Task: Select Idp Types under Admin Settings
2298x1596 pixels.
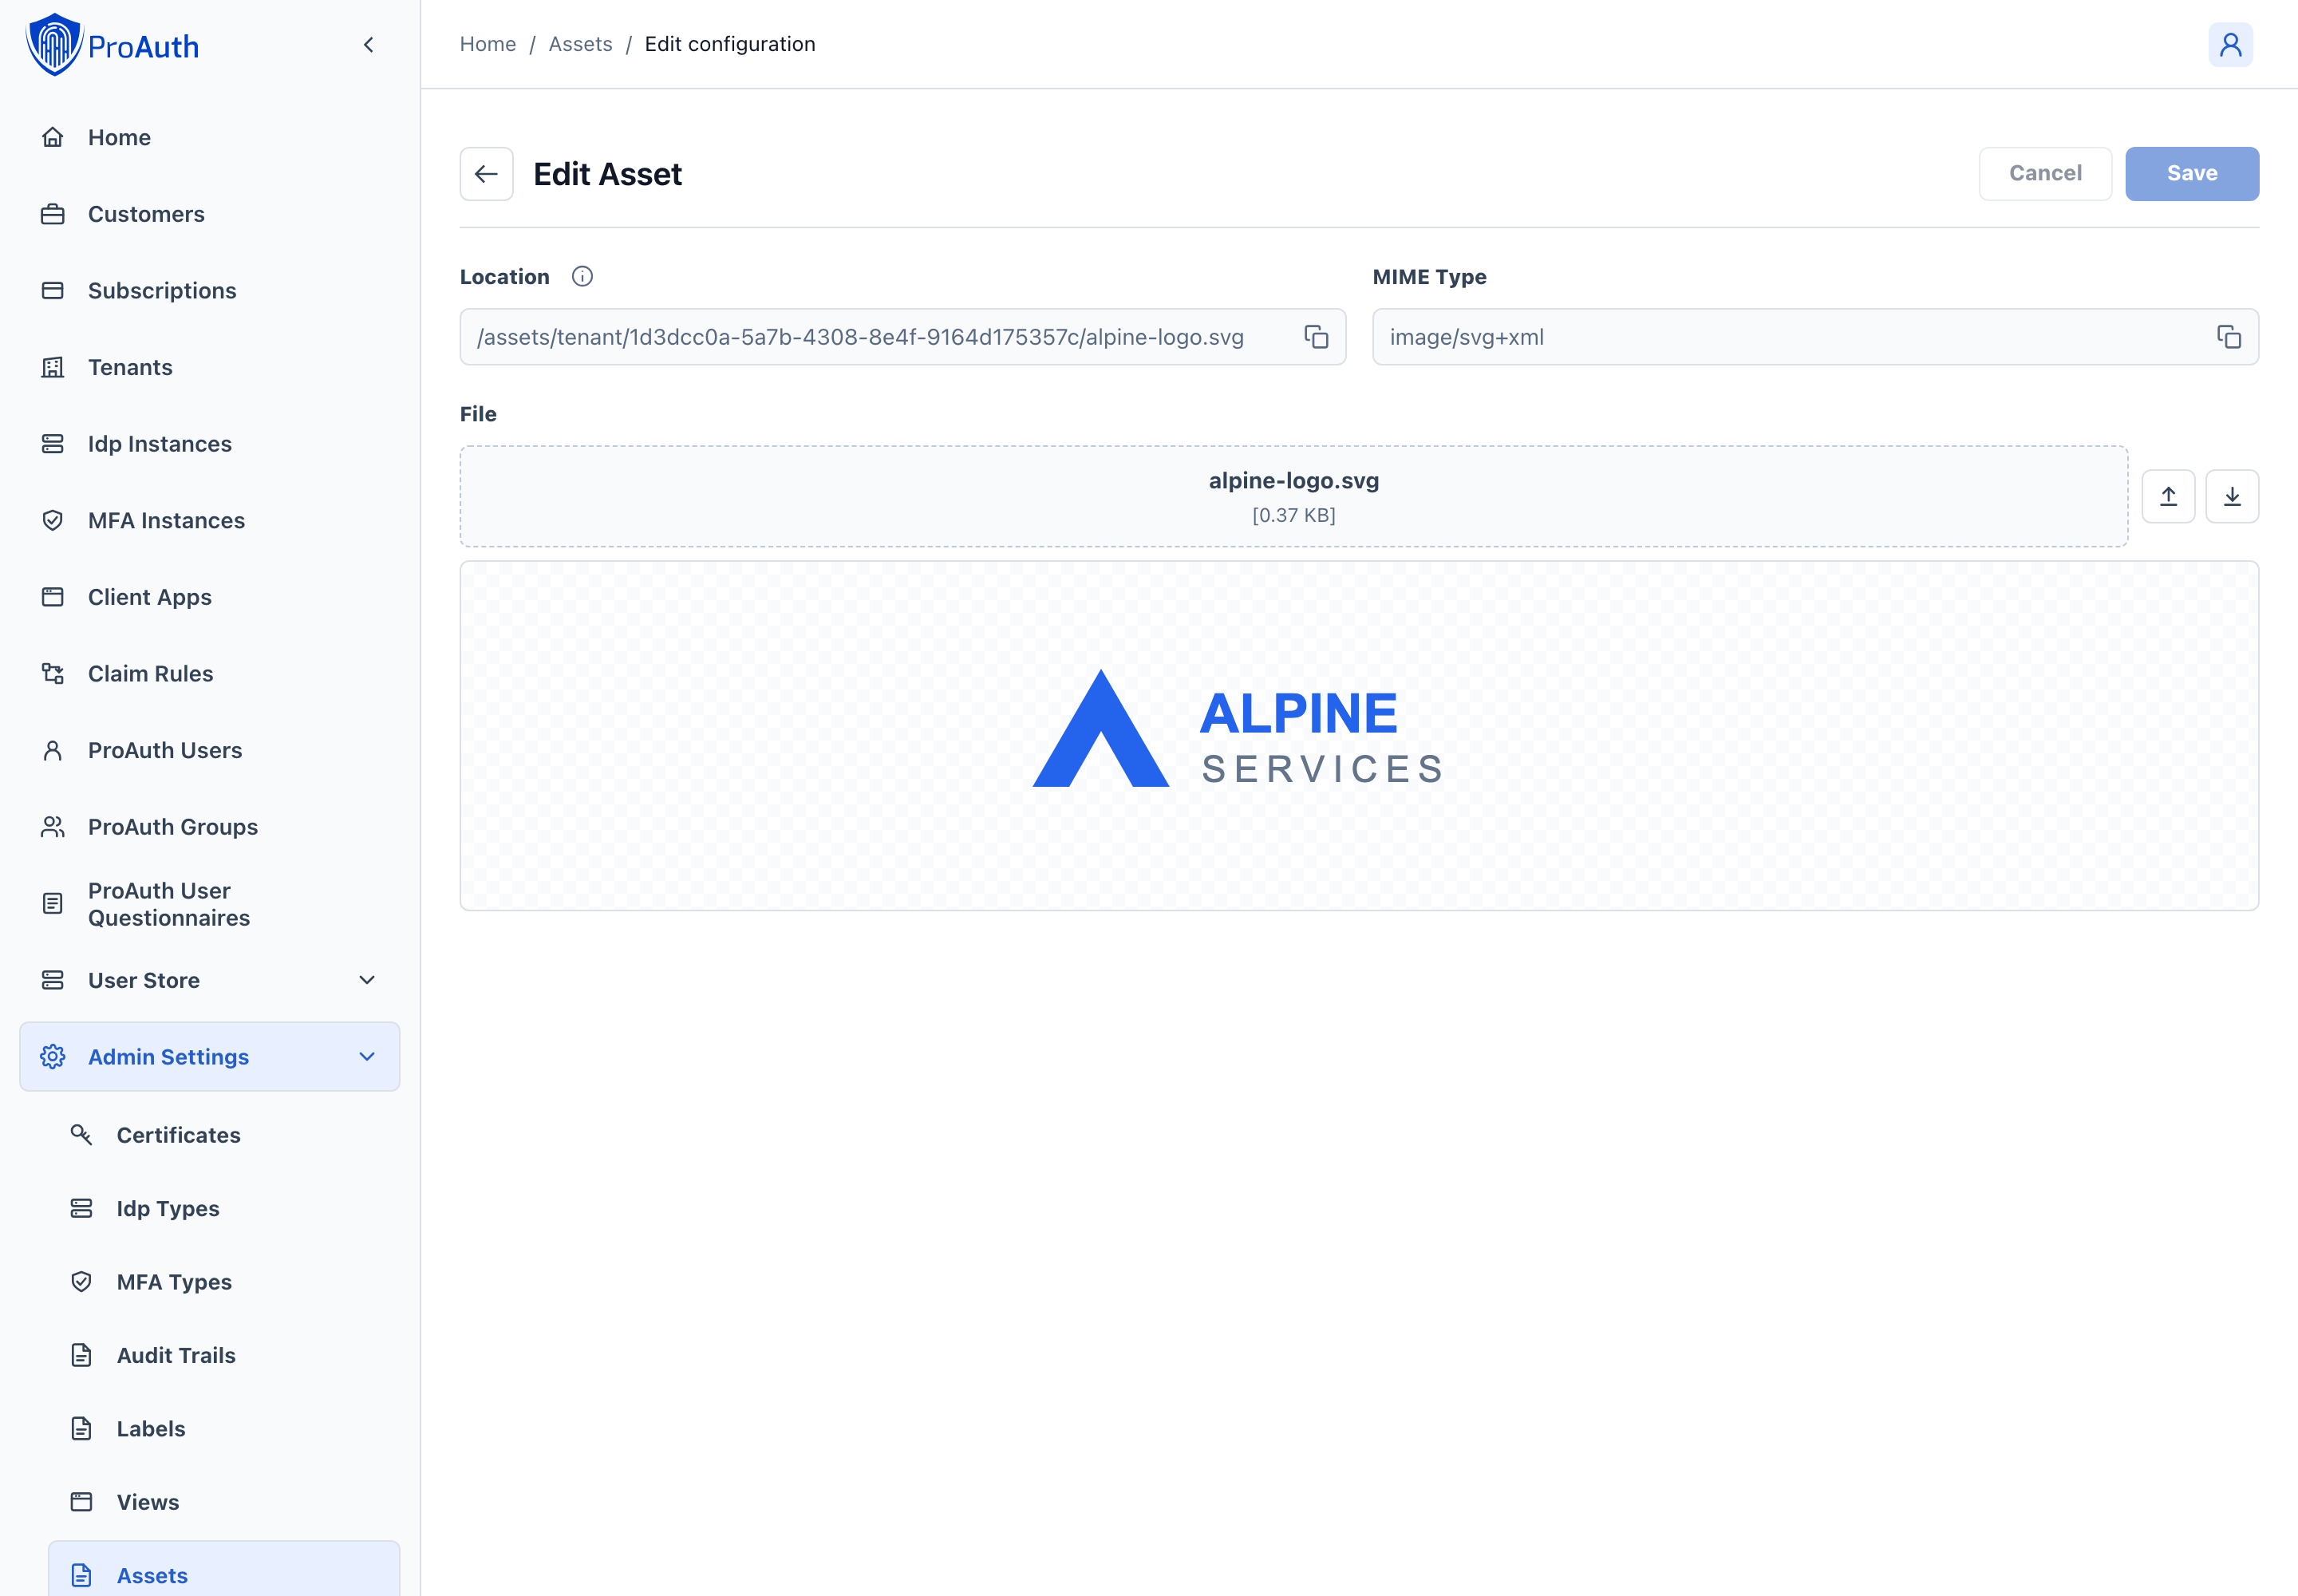Action: [224, 1208]
